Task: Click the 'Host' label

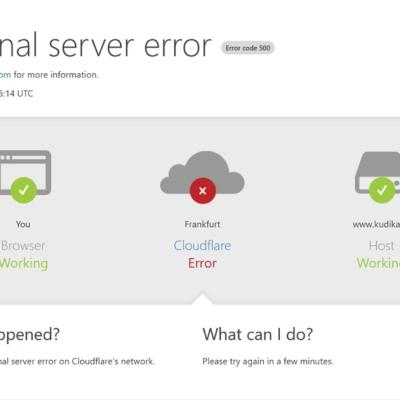Action: point(381,246)
